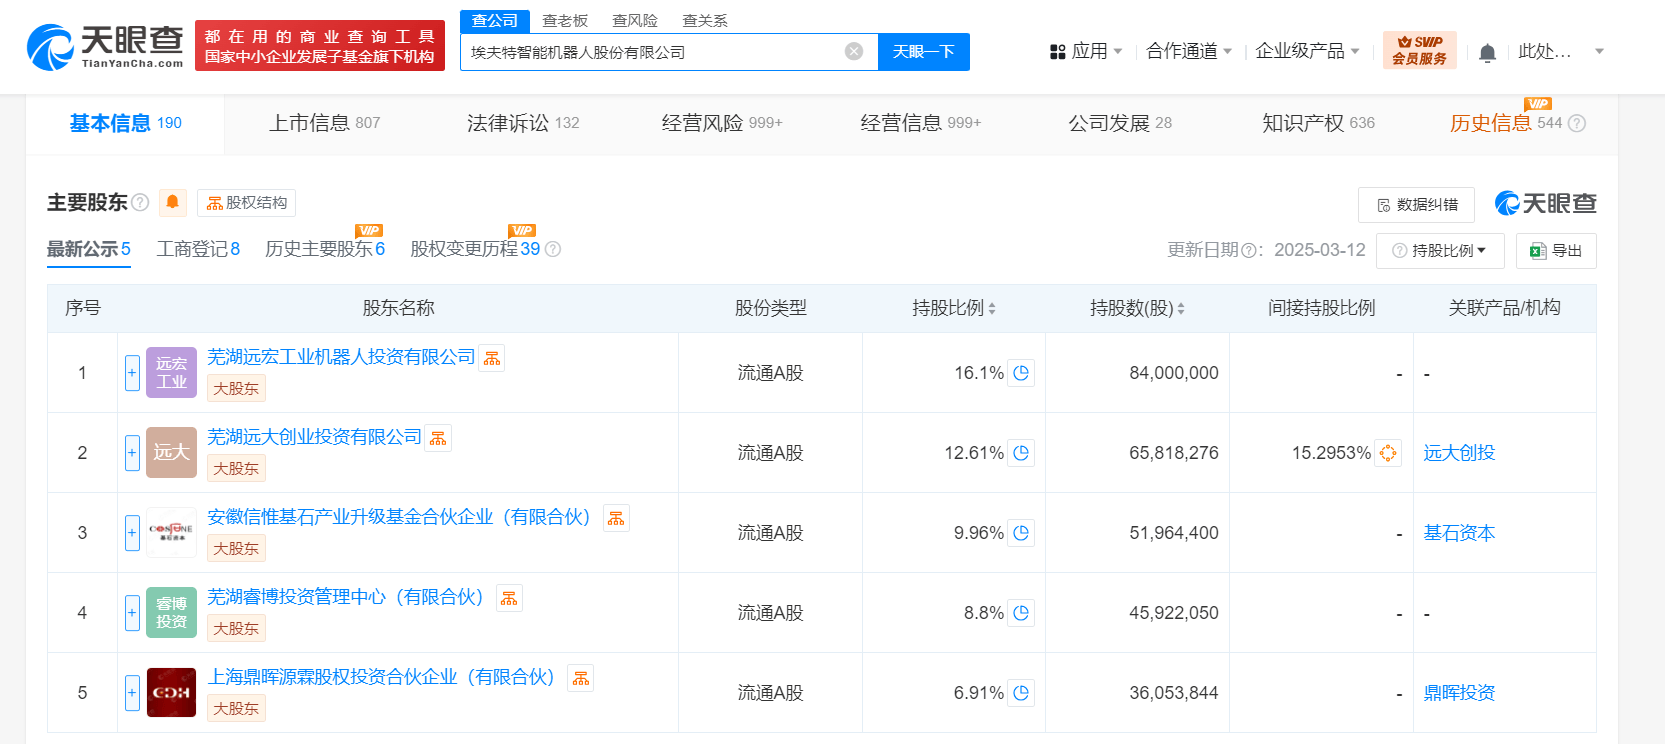This screenshot has height=744, width=1665.
Task: Select 历史主要股东 sub-tab
Action: point(325,249)
